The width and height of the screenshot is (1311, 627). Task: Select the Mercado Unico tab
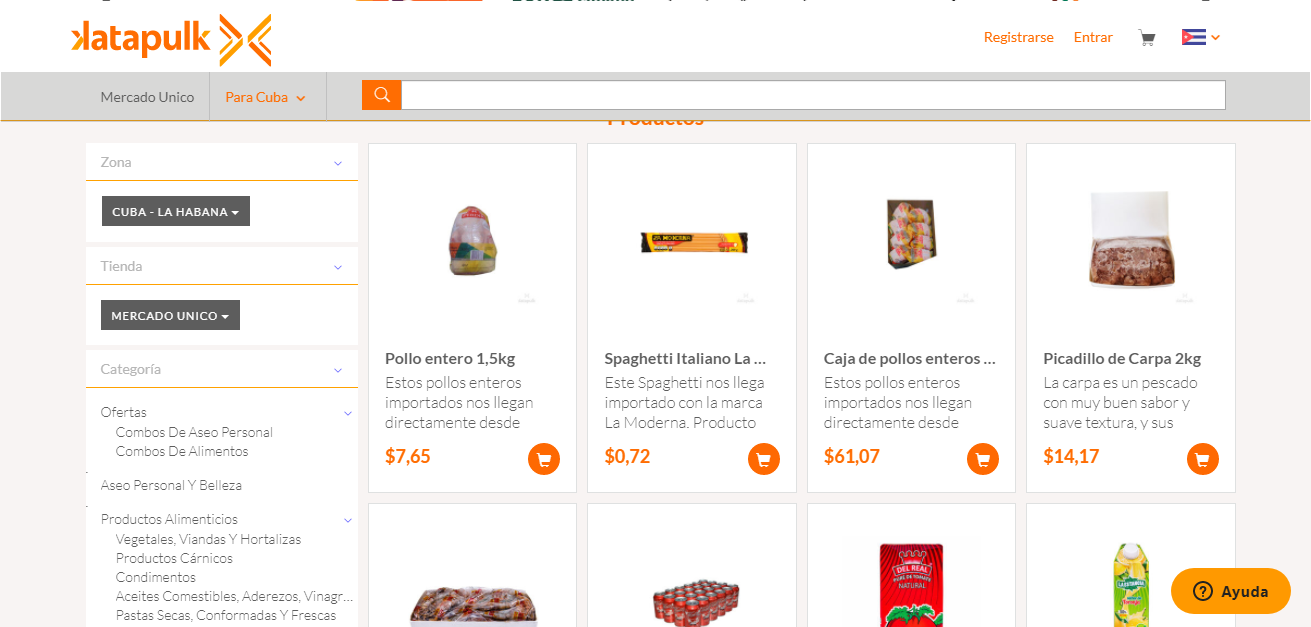[147, 97]
